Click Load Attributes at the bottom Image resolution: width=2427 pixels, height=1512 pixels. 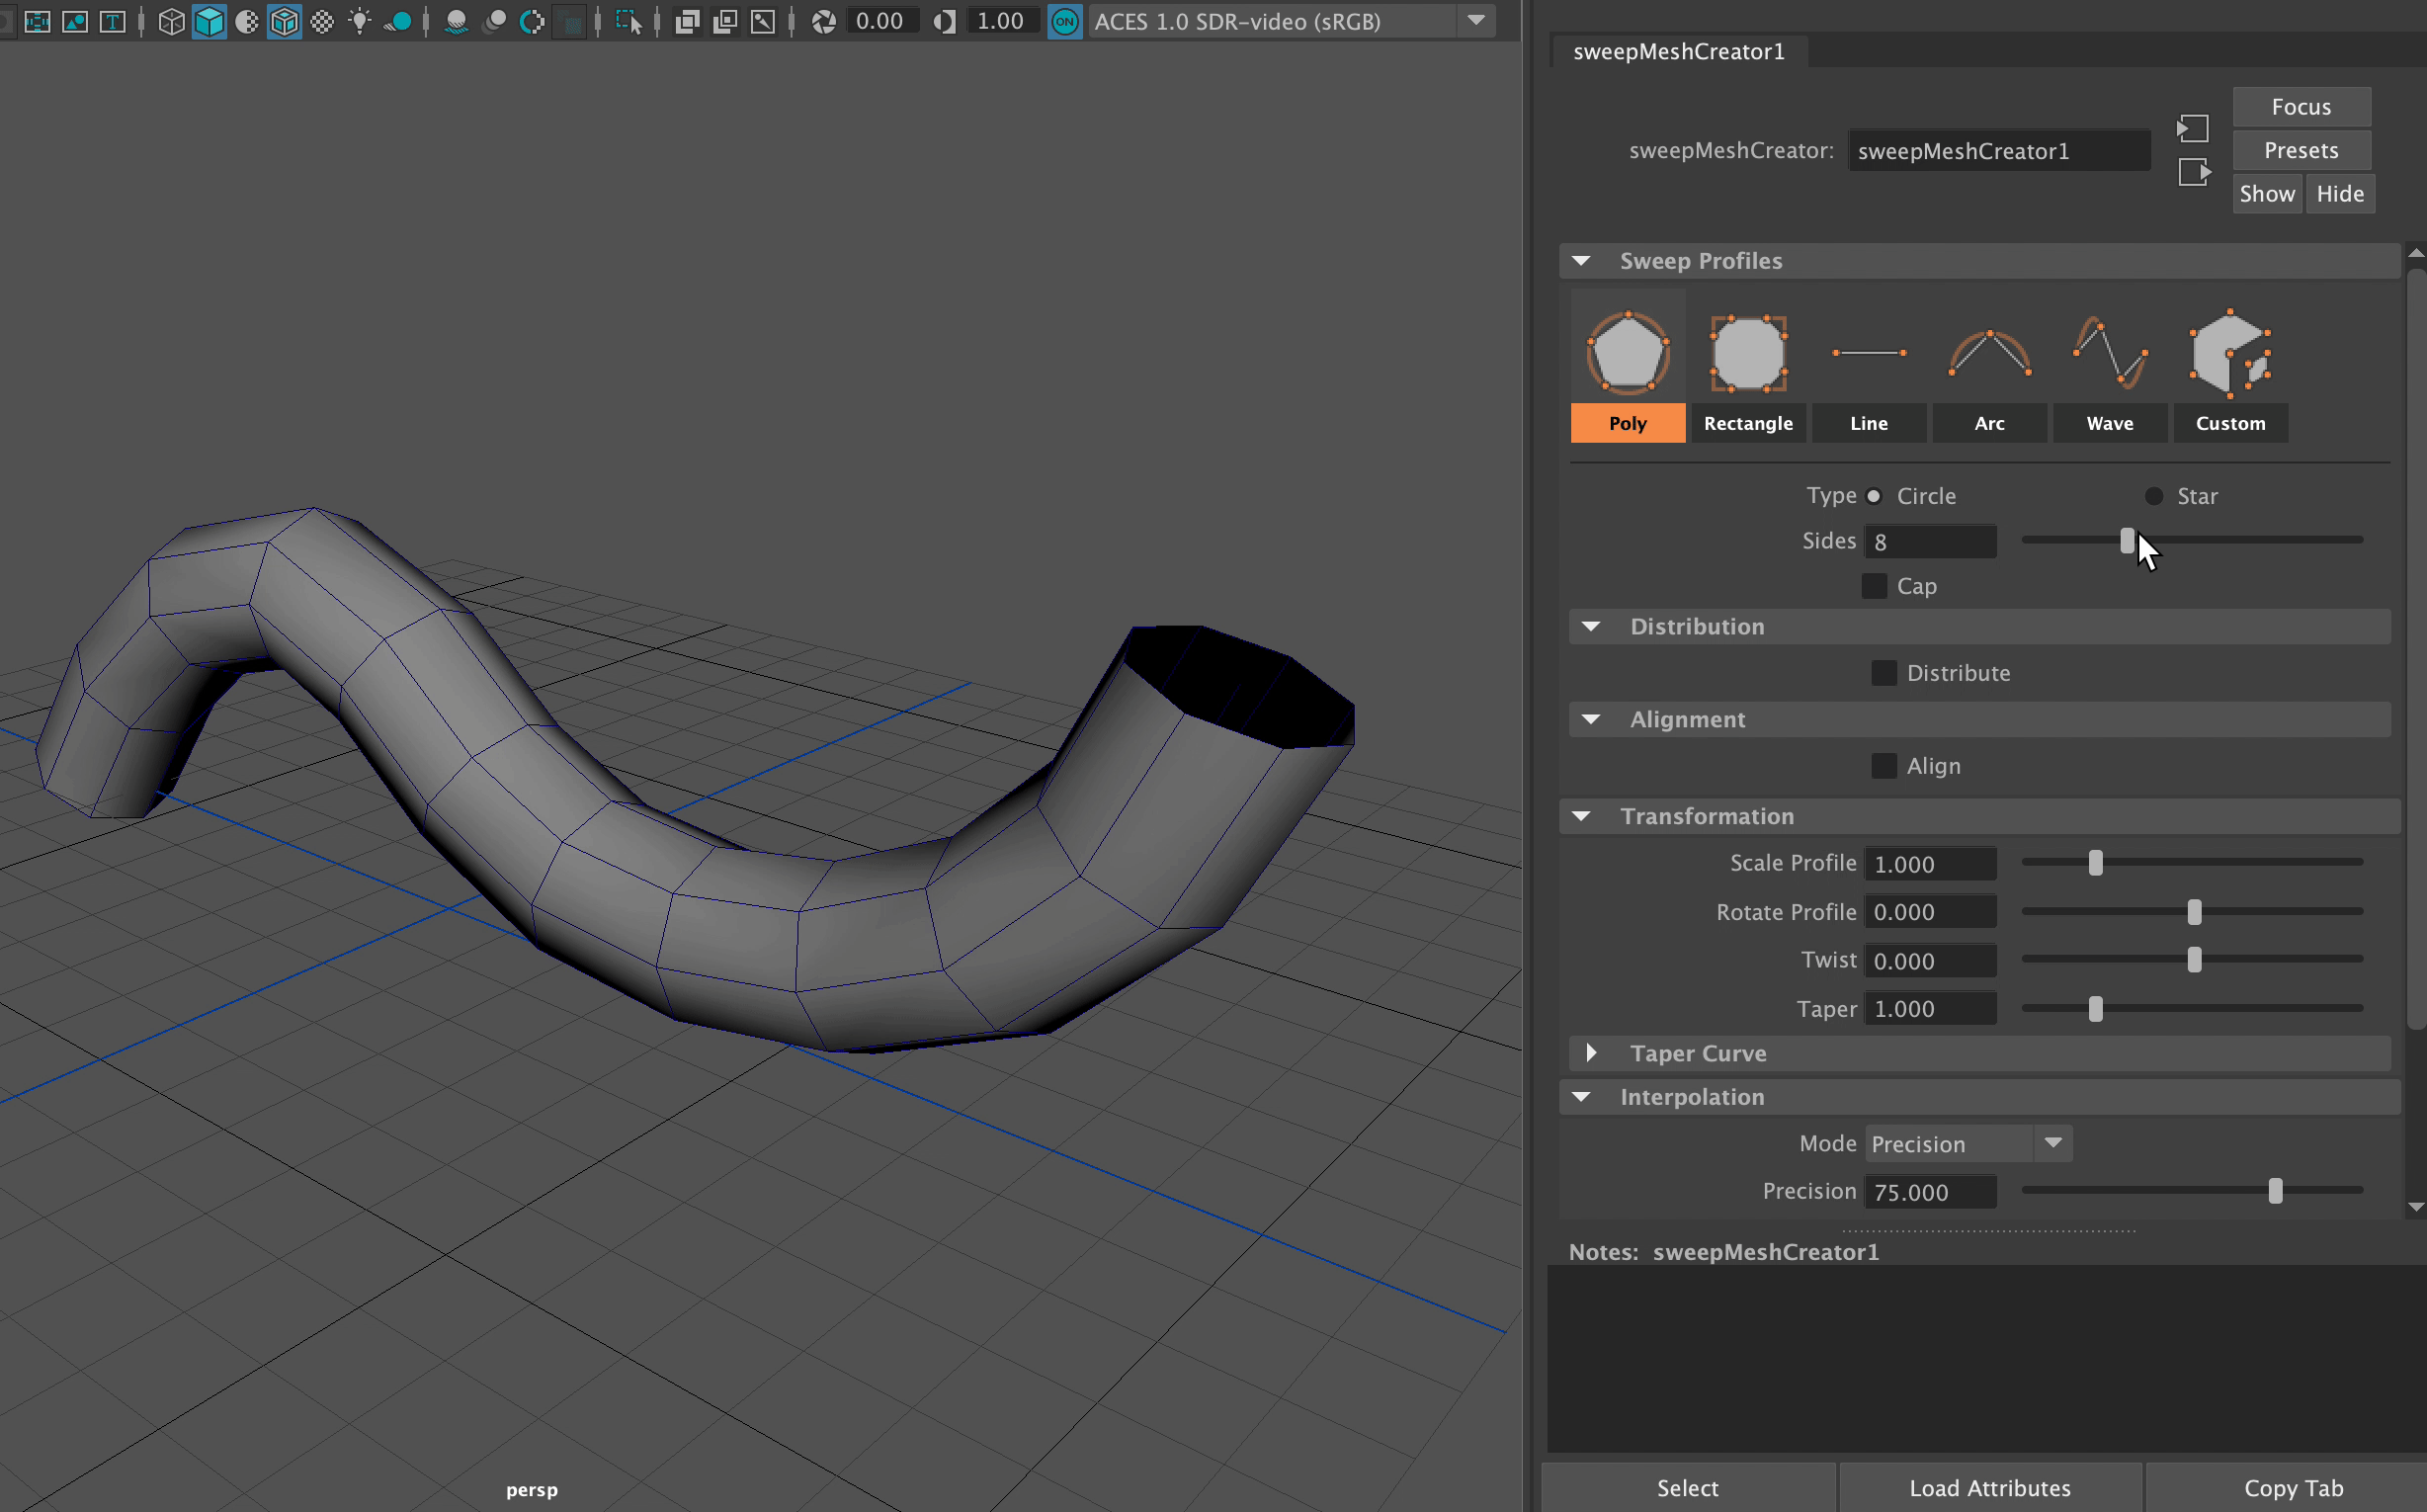pos(1989,1487)
